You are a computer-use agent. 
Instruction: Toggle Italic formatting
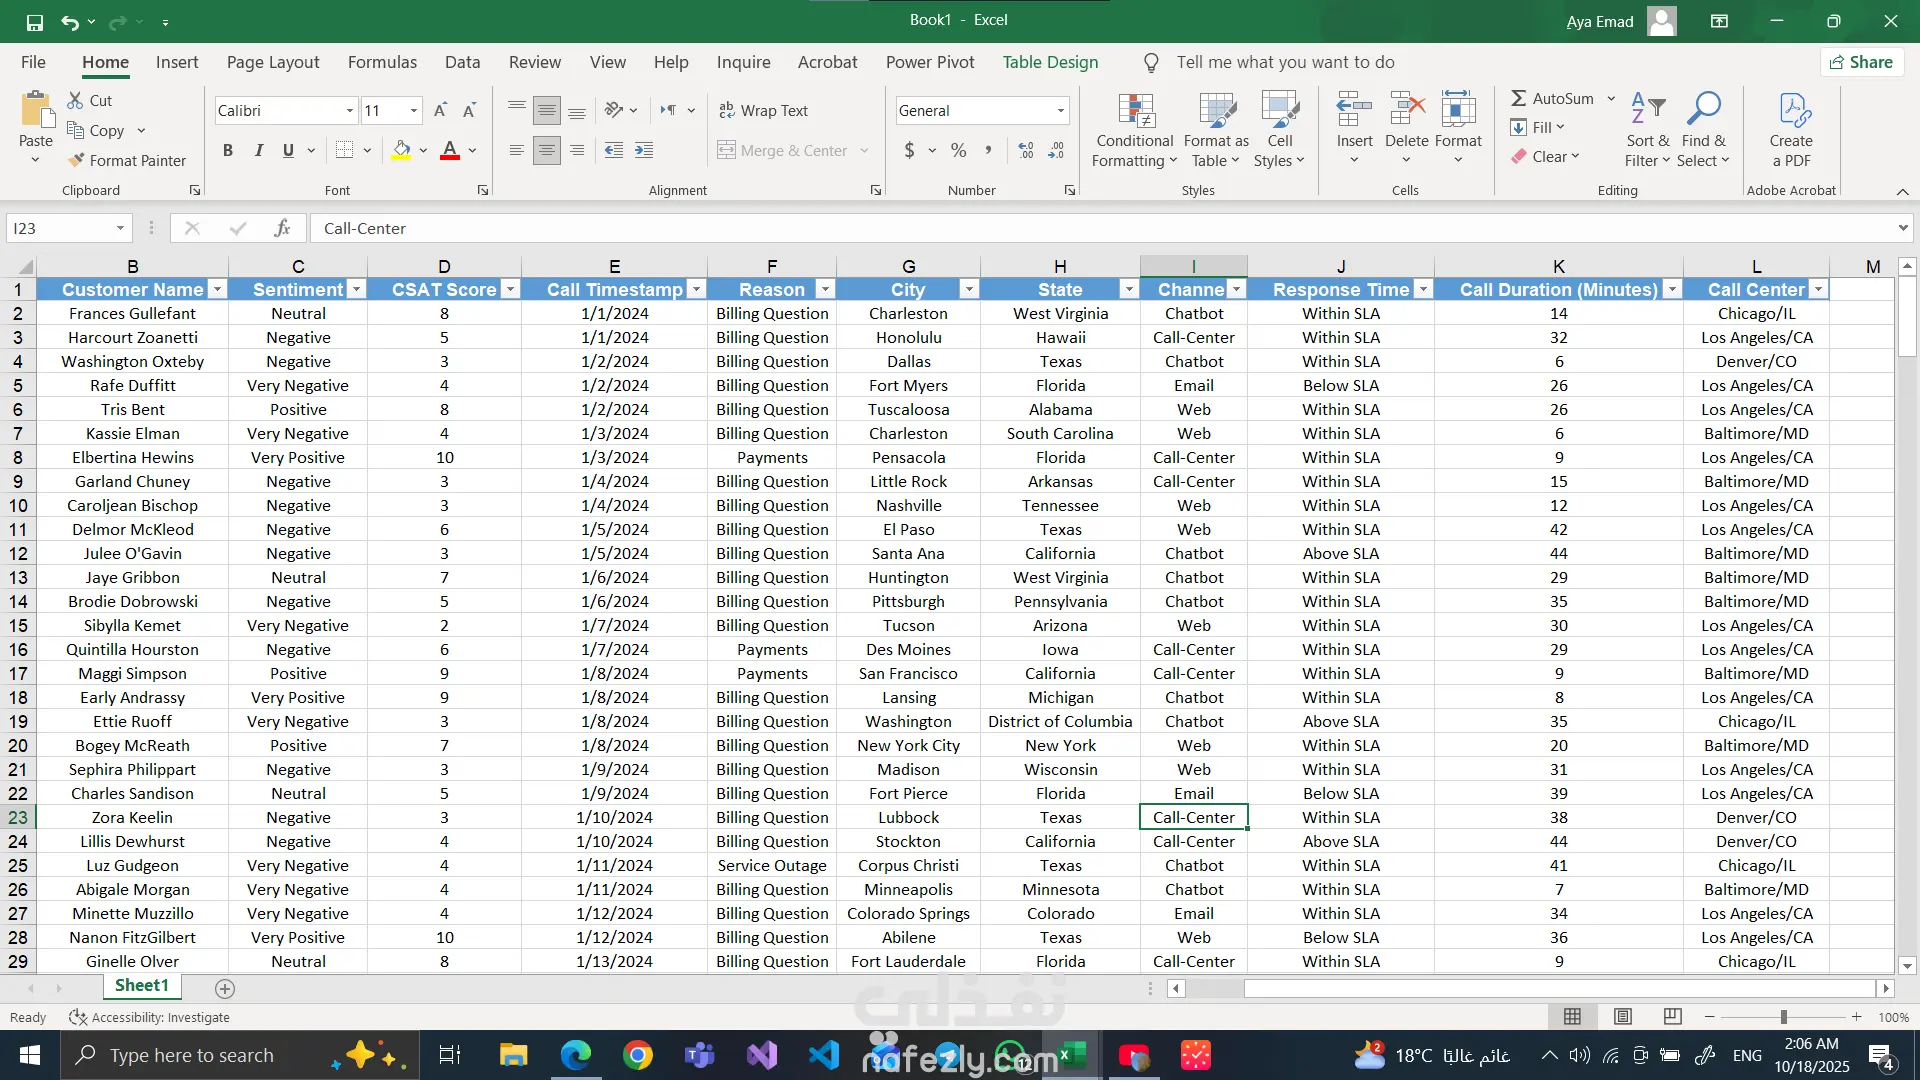[258, 151]
